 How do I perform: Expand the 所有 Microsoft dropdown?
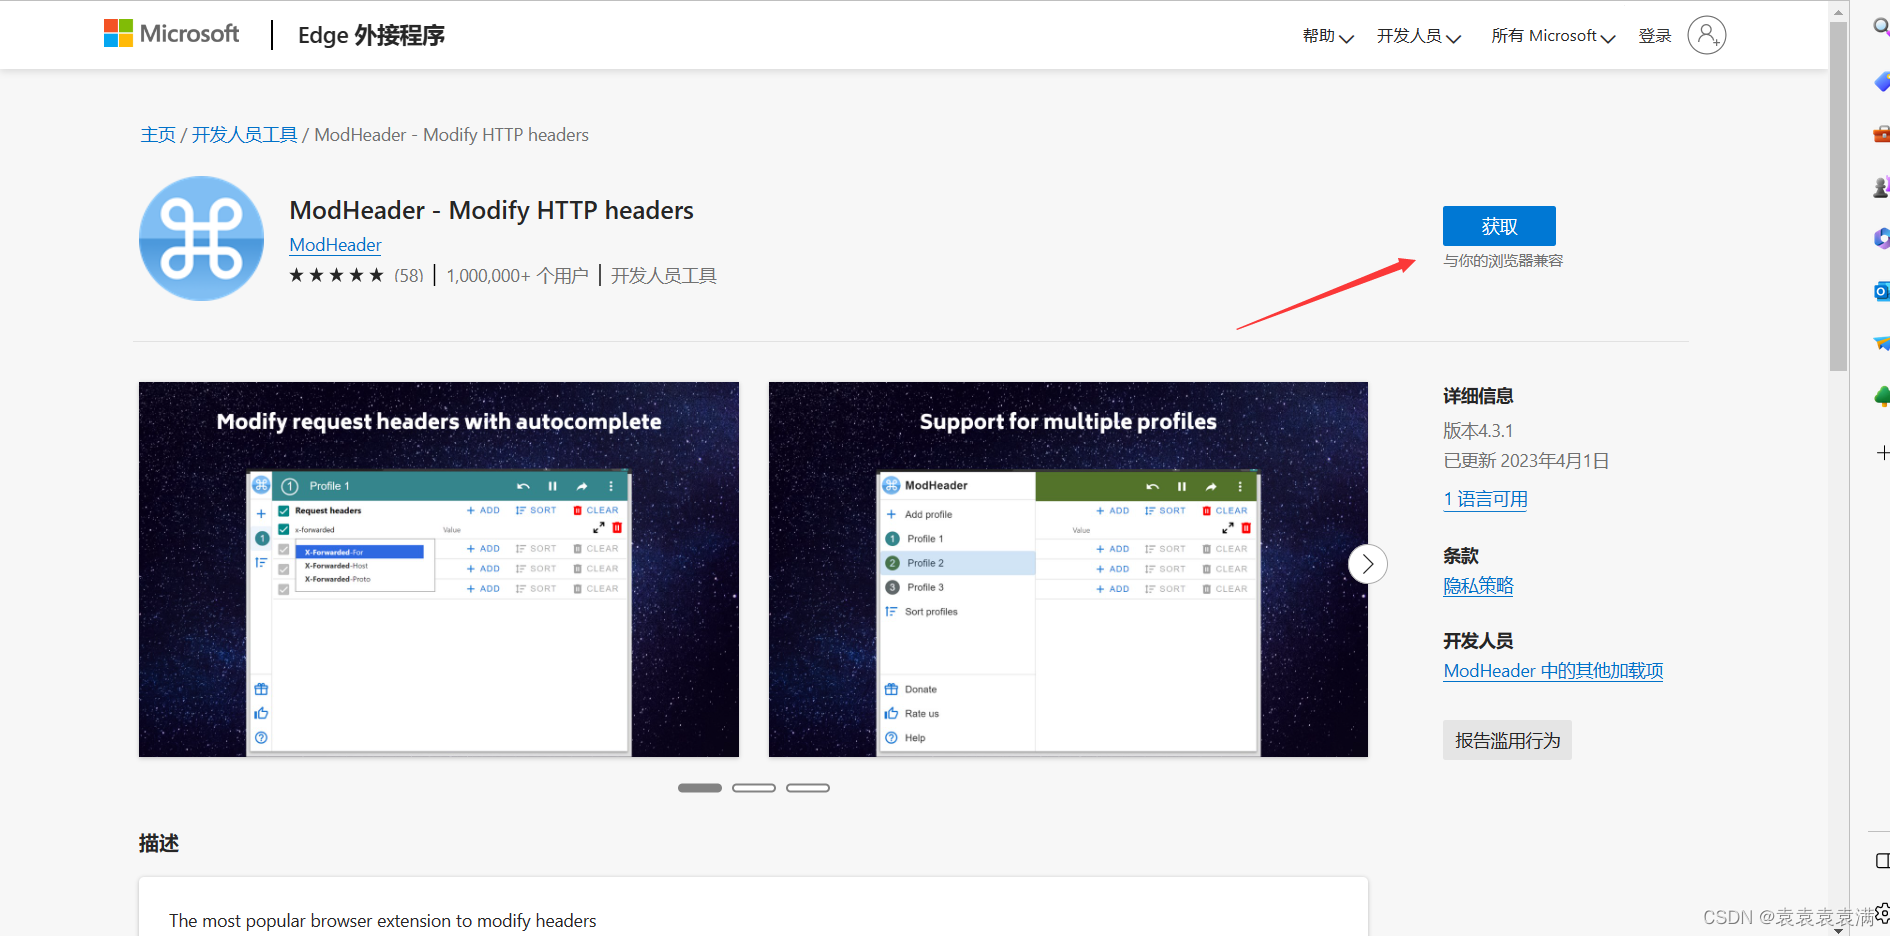point(1553,36)
